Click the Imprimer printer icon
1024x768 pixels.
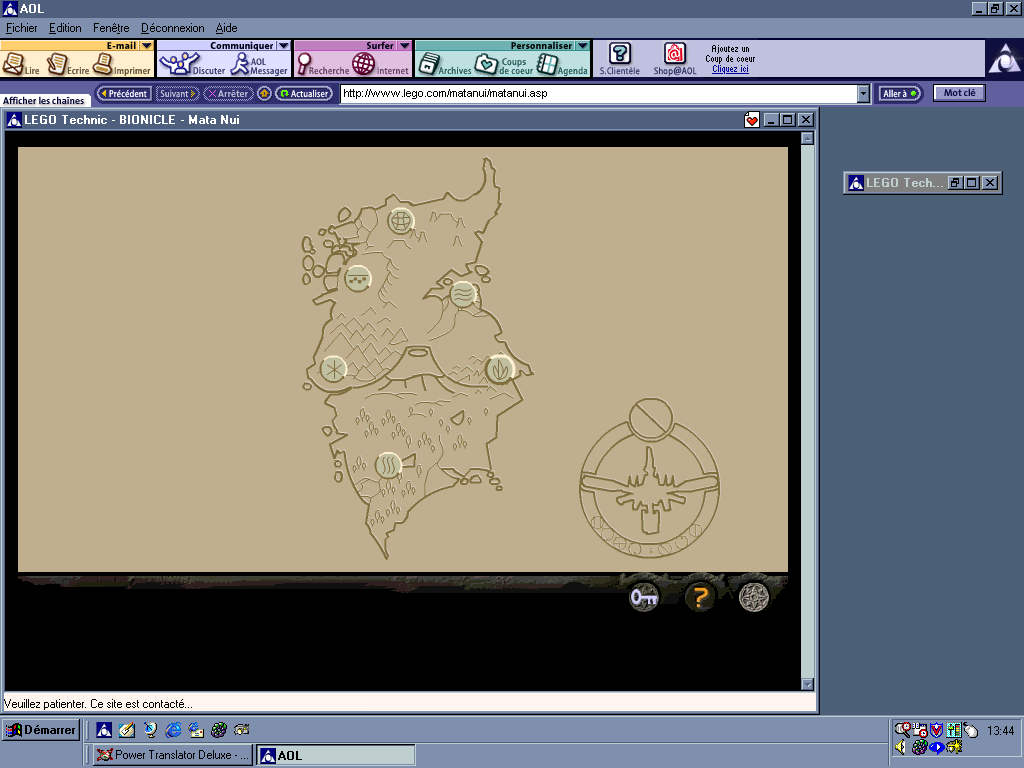[x=121, y=64]
